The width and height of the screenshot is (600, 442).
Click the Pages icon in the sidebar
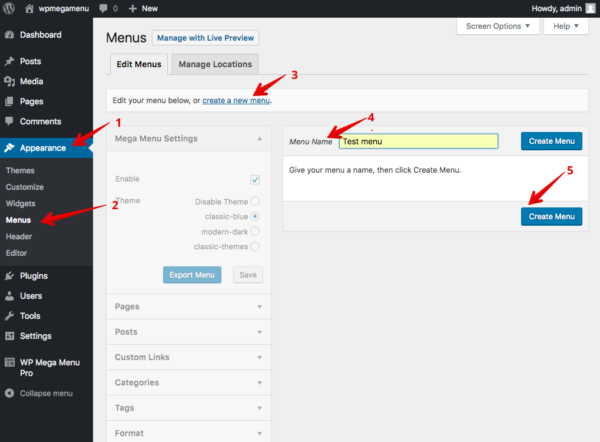pyautogui.click(x=10, y=101)
